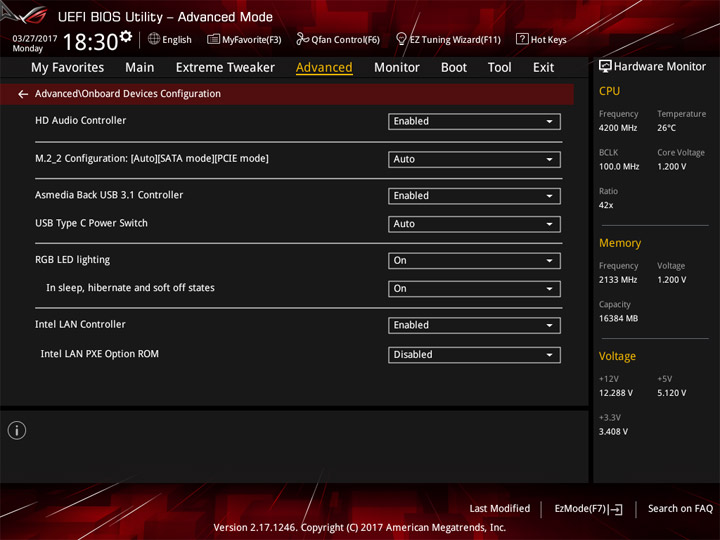Screen dimensions: 720x540
Task: Open M.2_2 Configuration dropdown
Action: pos(474,159)
